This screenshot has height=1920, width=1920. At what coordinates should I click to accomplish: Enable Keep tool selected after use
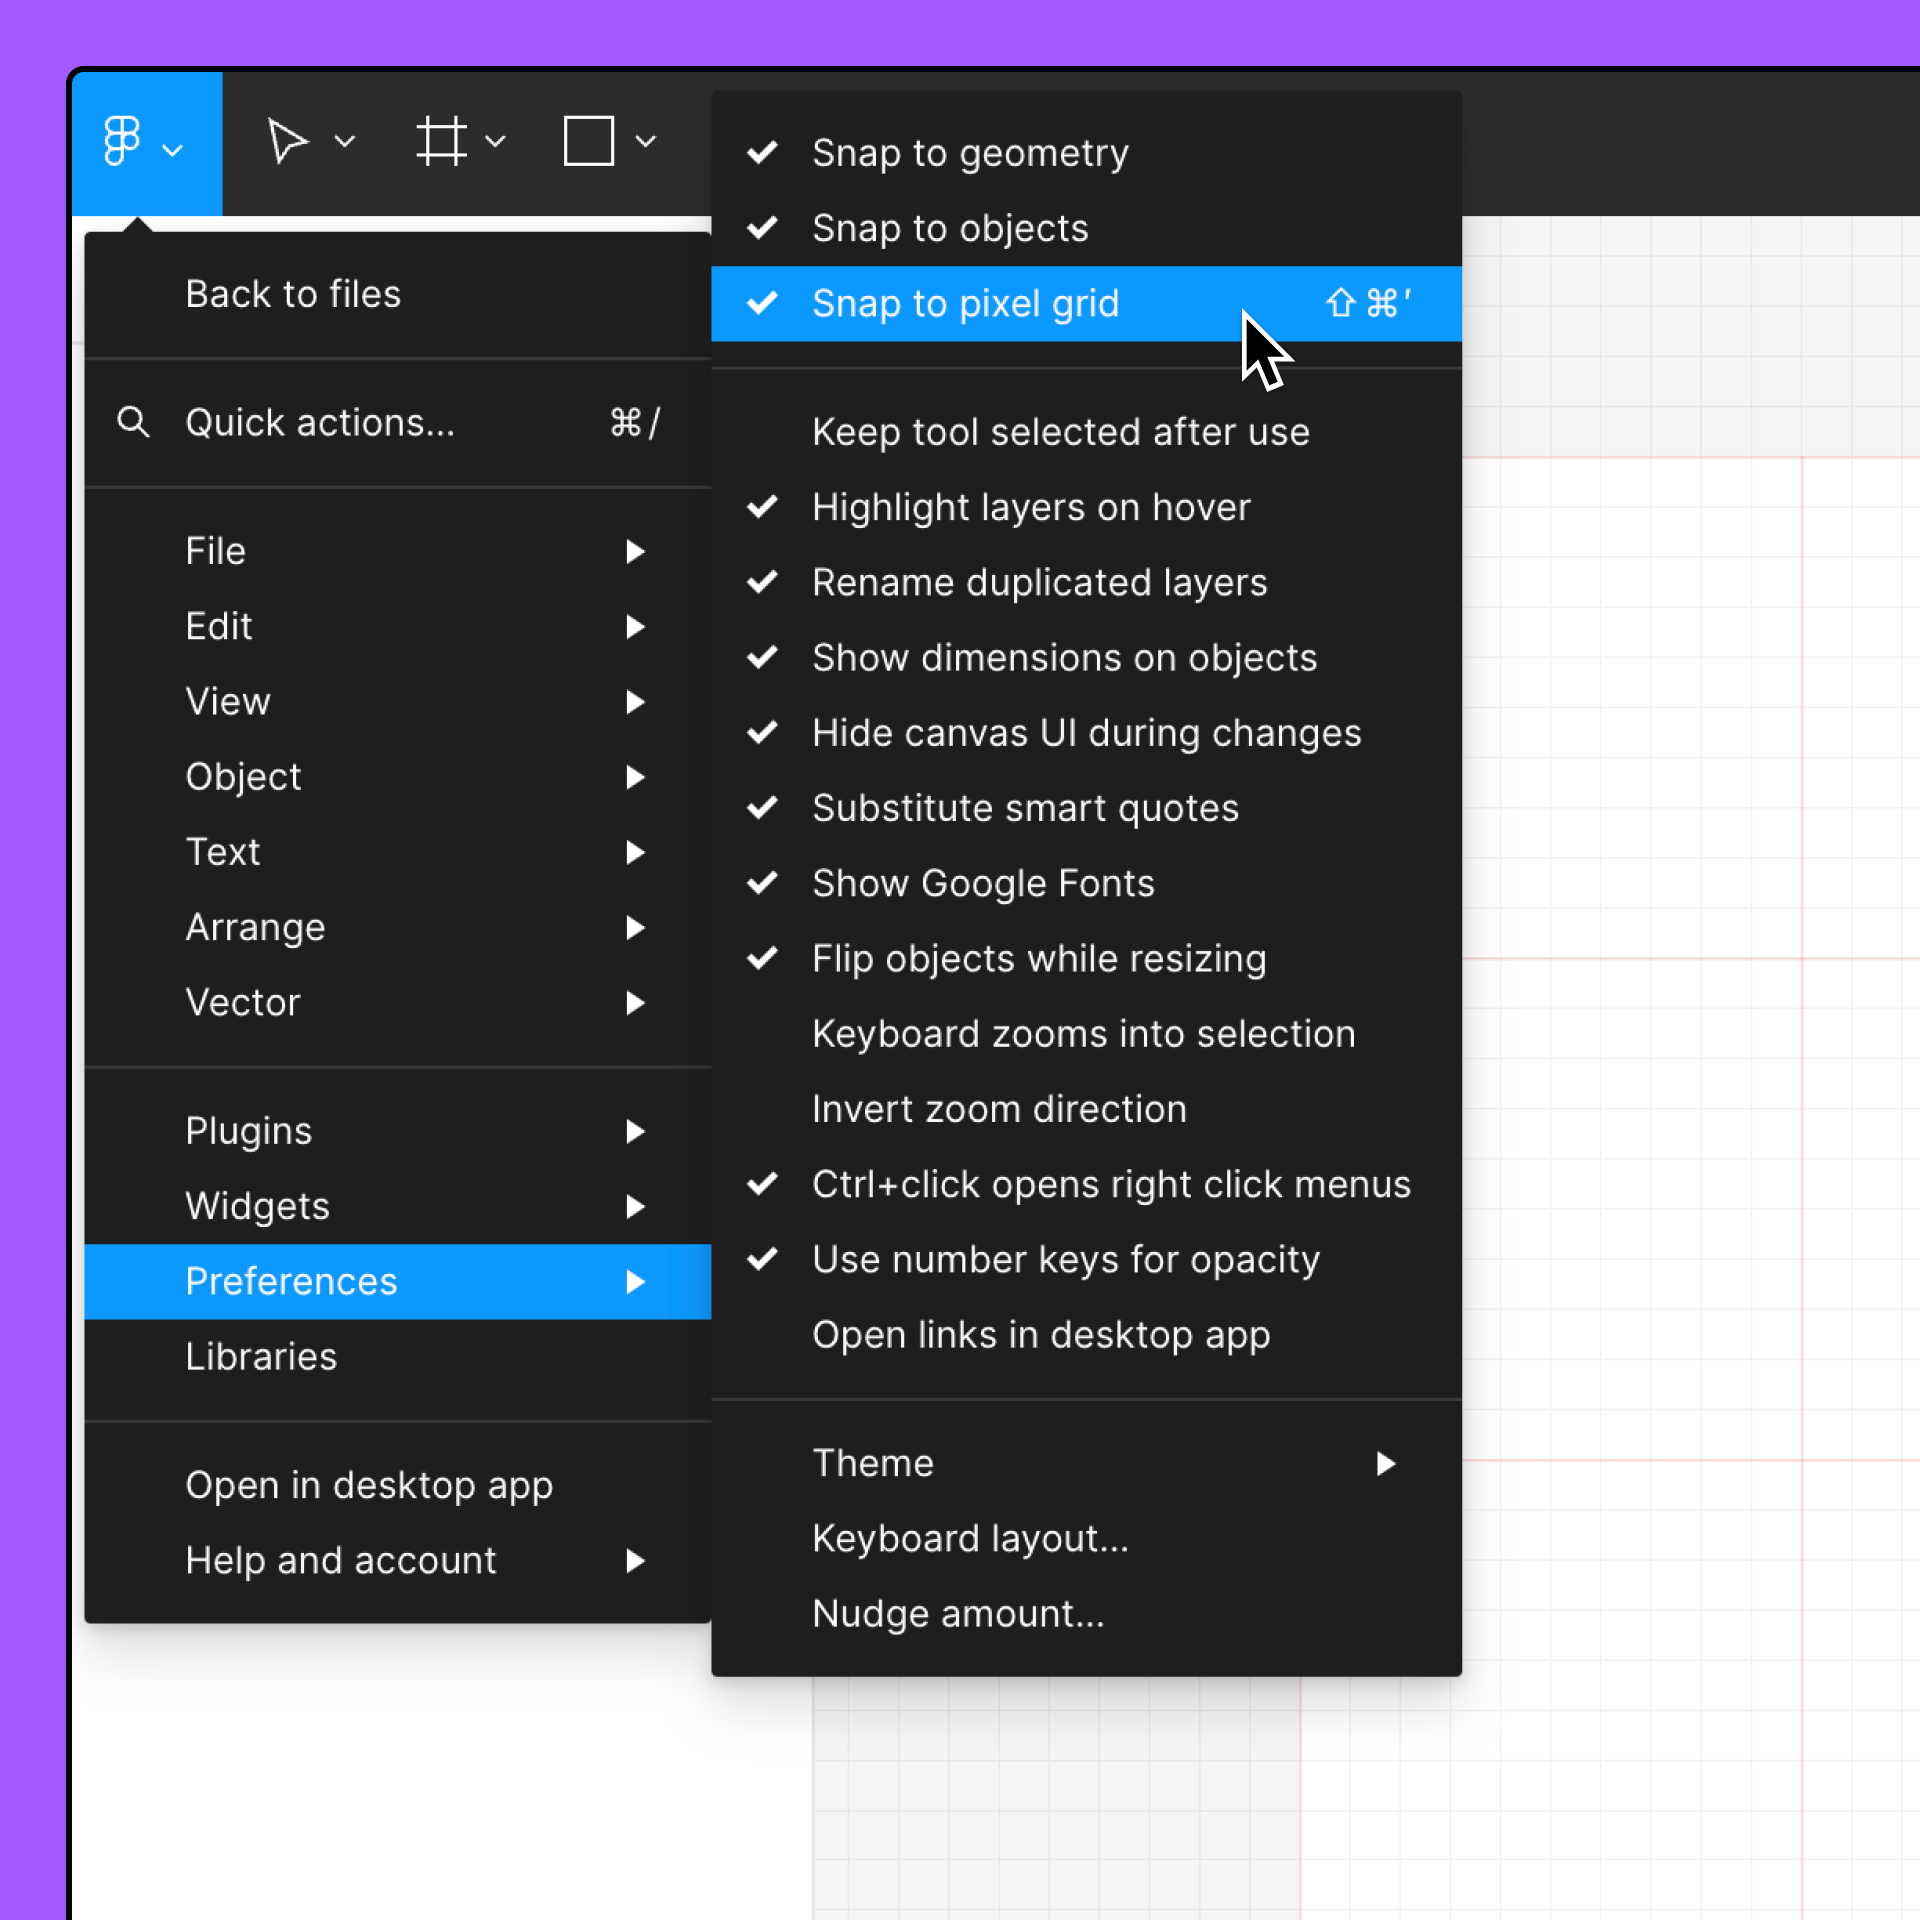[1060, 432]
